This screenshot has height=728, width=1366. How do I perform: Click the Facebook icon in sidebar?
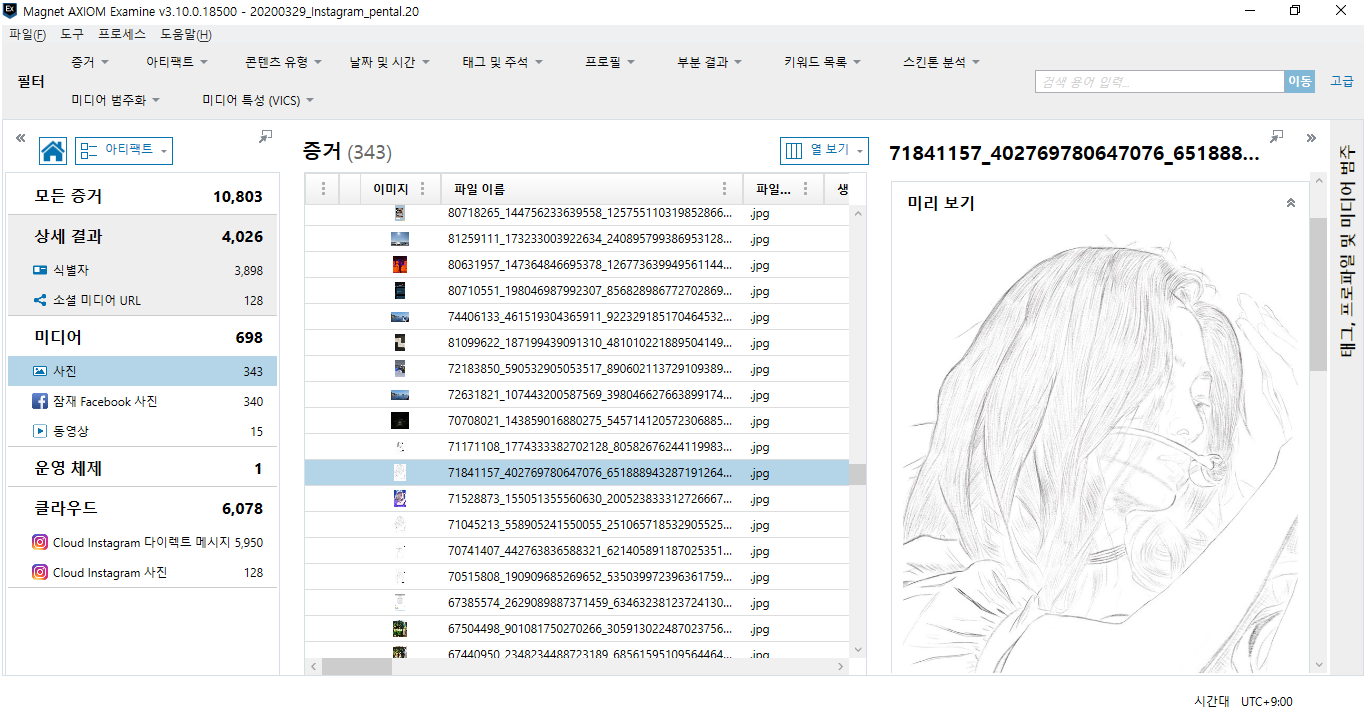(40, 401)
